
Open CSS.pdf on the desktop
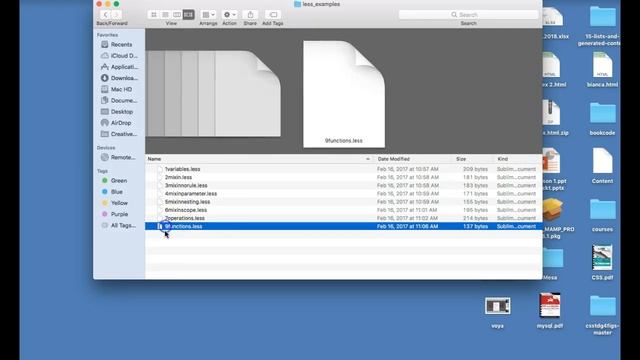(x=602, y=262)
